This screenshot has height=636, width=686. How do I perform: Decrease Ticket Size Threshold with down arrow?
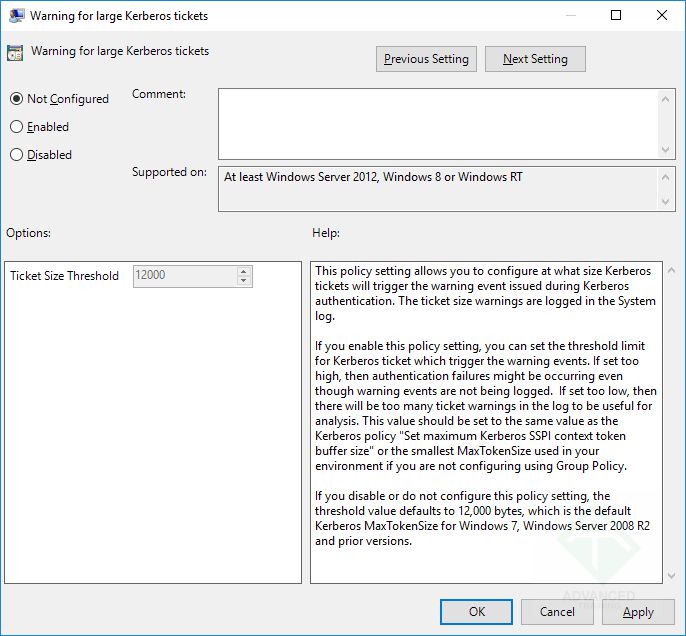pos(243,281)
